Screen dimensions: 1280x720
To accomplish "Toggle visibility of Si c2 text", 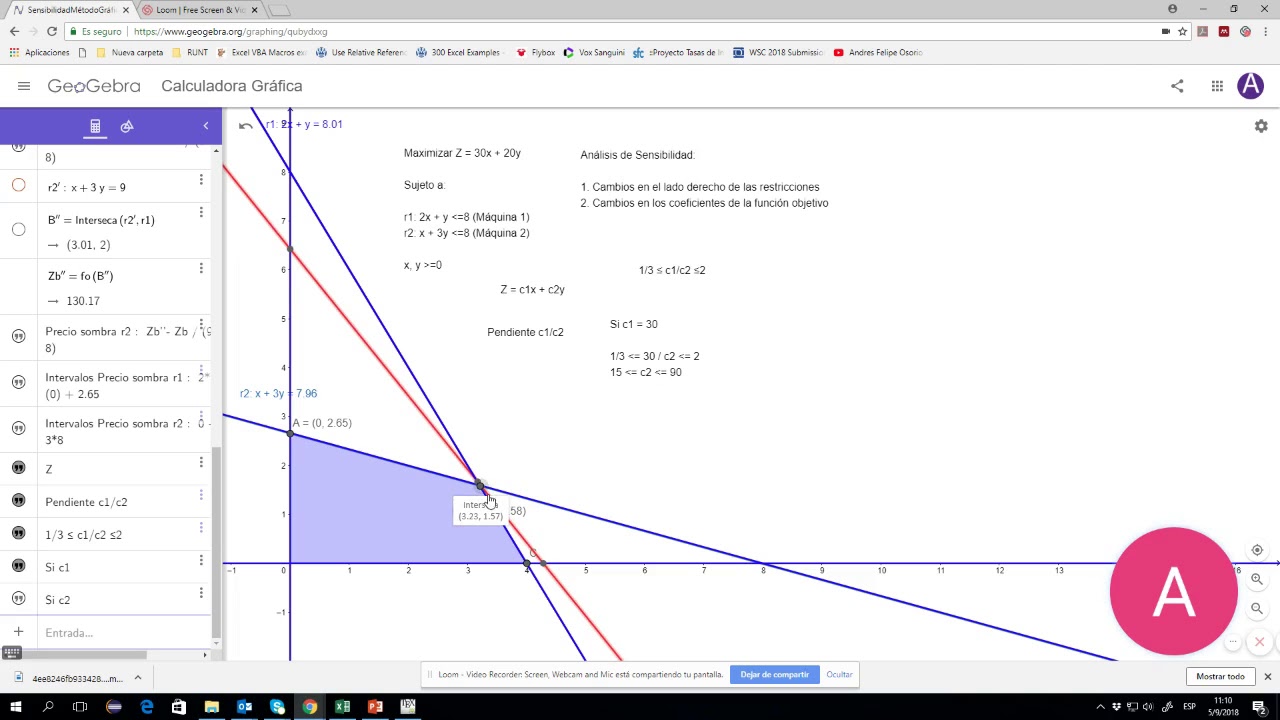I will point(18,598).
